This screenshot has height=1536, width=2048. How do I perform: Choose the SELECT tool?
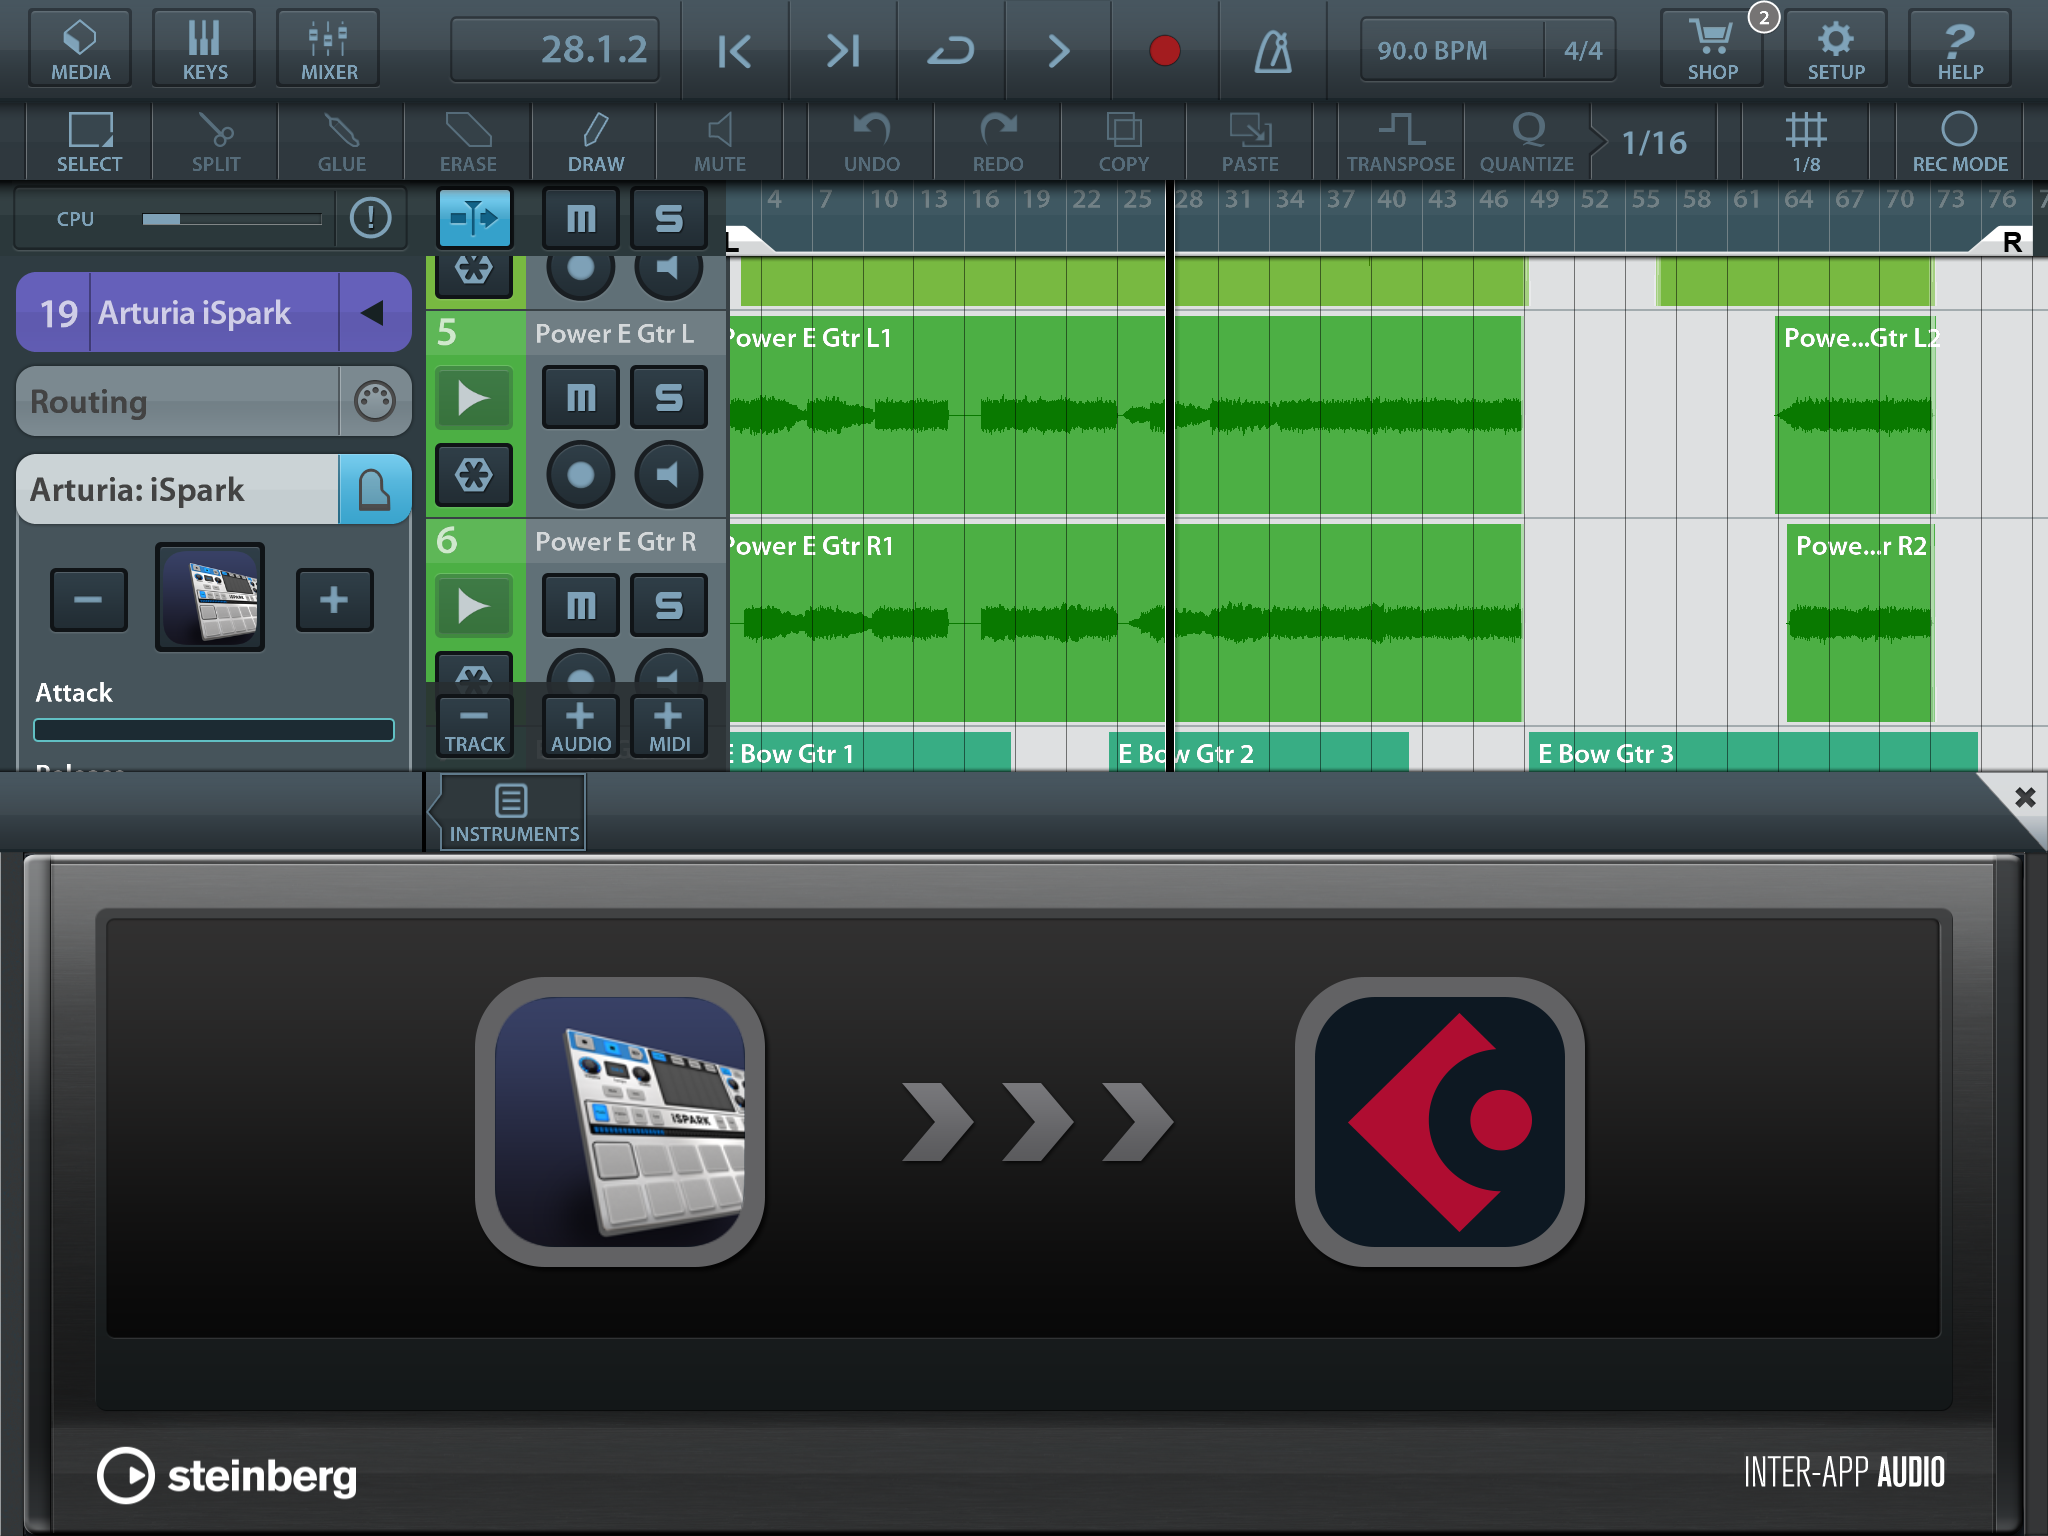click(90, 142)
